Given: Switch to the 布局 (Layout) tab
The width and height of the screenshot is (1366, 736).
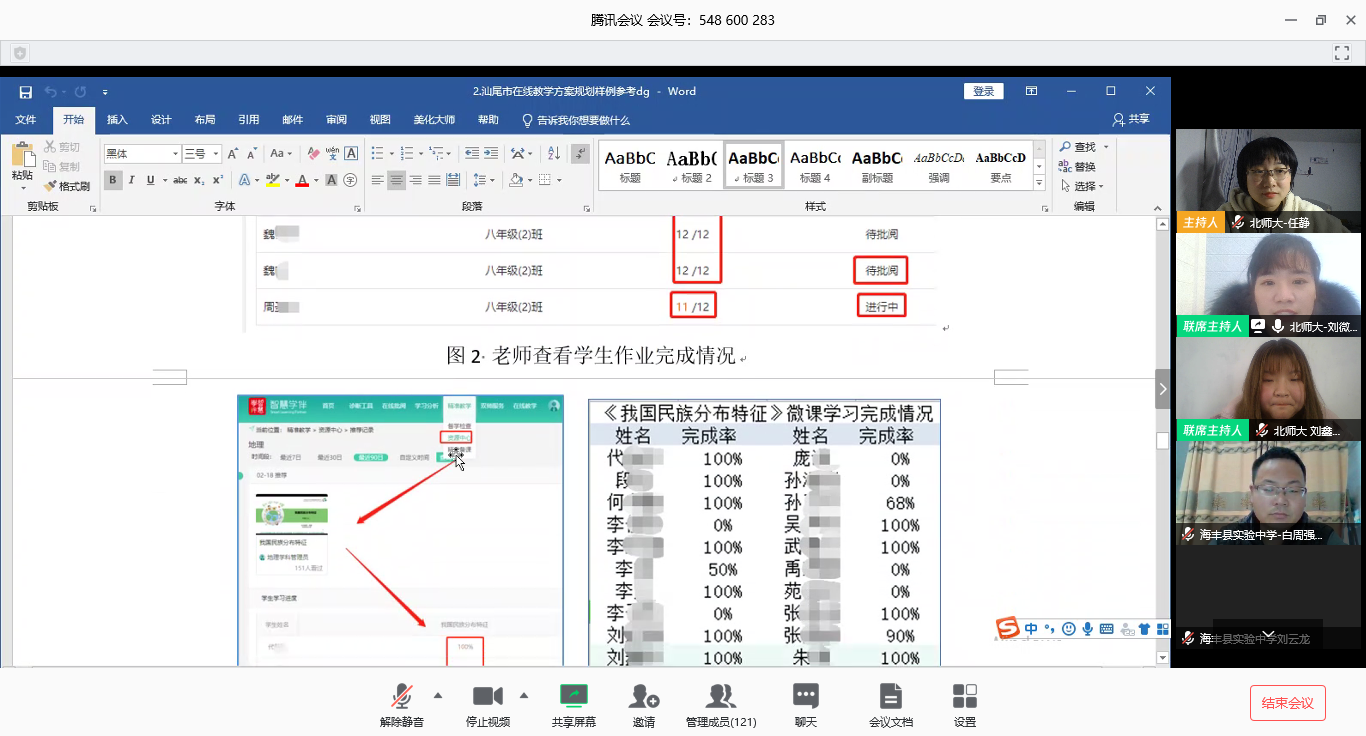Looking at the screenshot, I should 205,120.
